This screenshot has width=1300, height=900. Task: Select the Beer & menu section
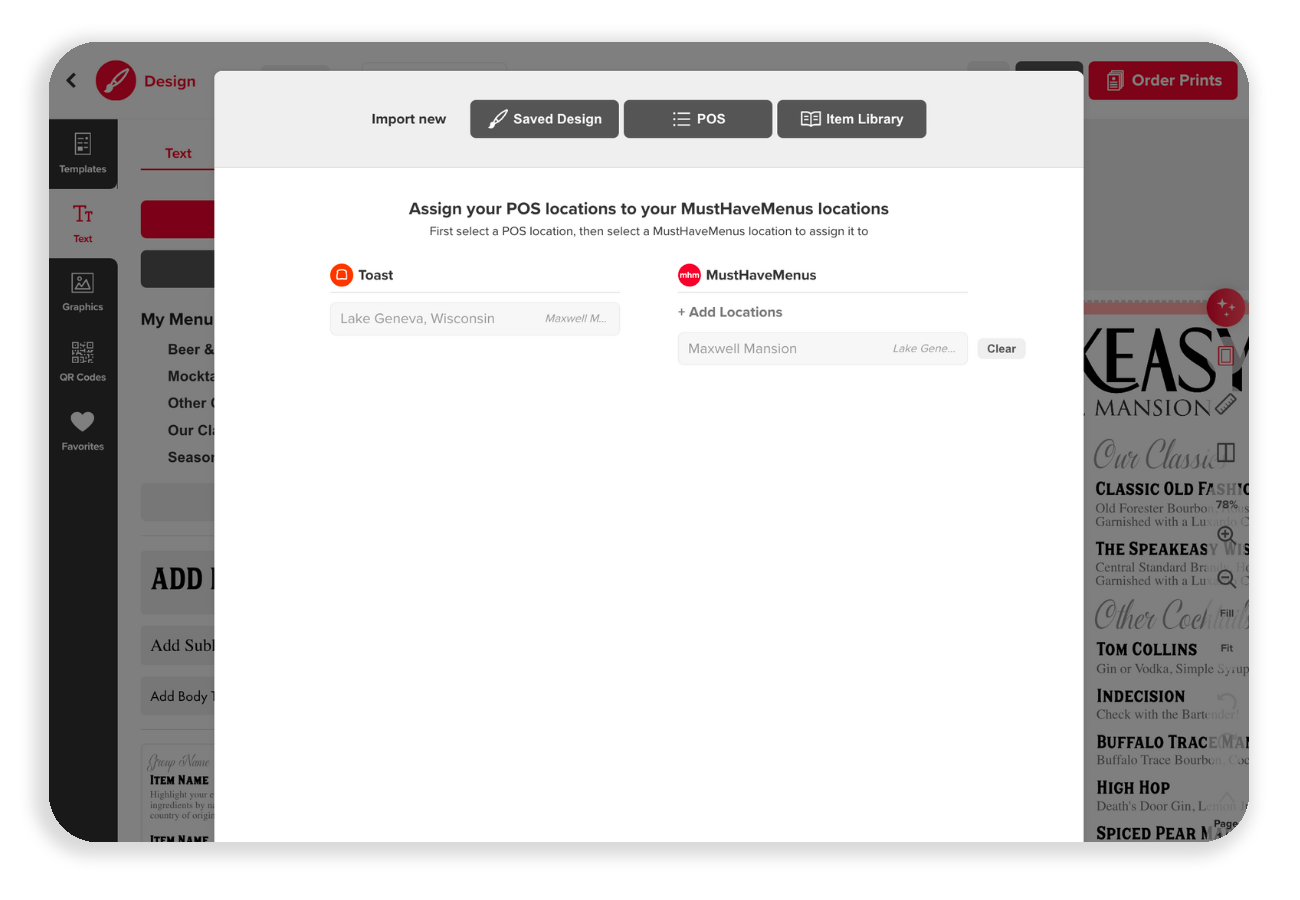[x=191, y=350]
